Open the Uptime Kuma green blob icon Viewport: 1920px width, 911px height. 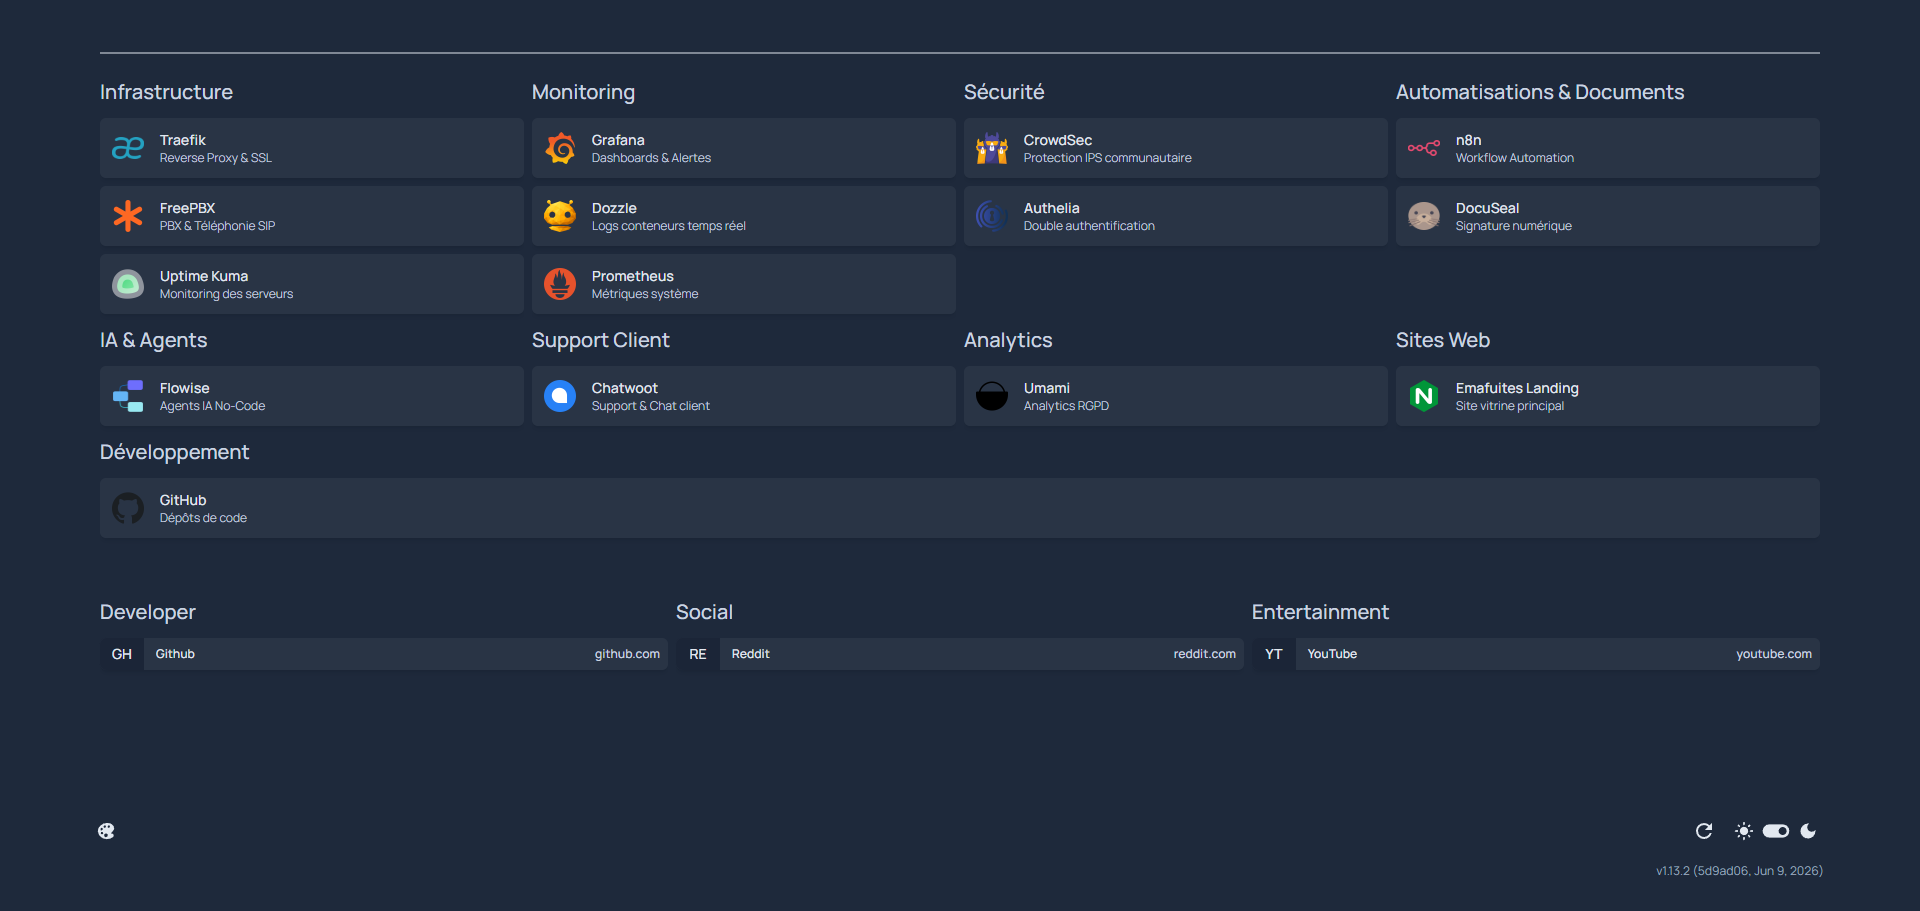click(x=128, y=284)
